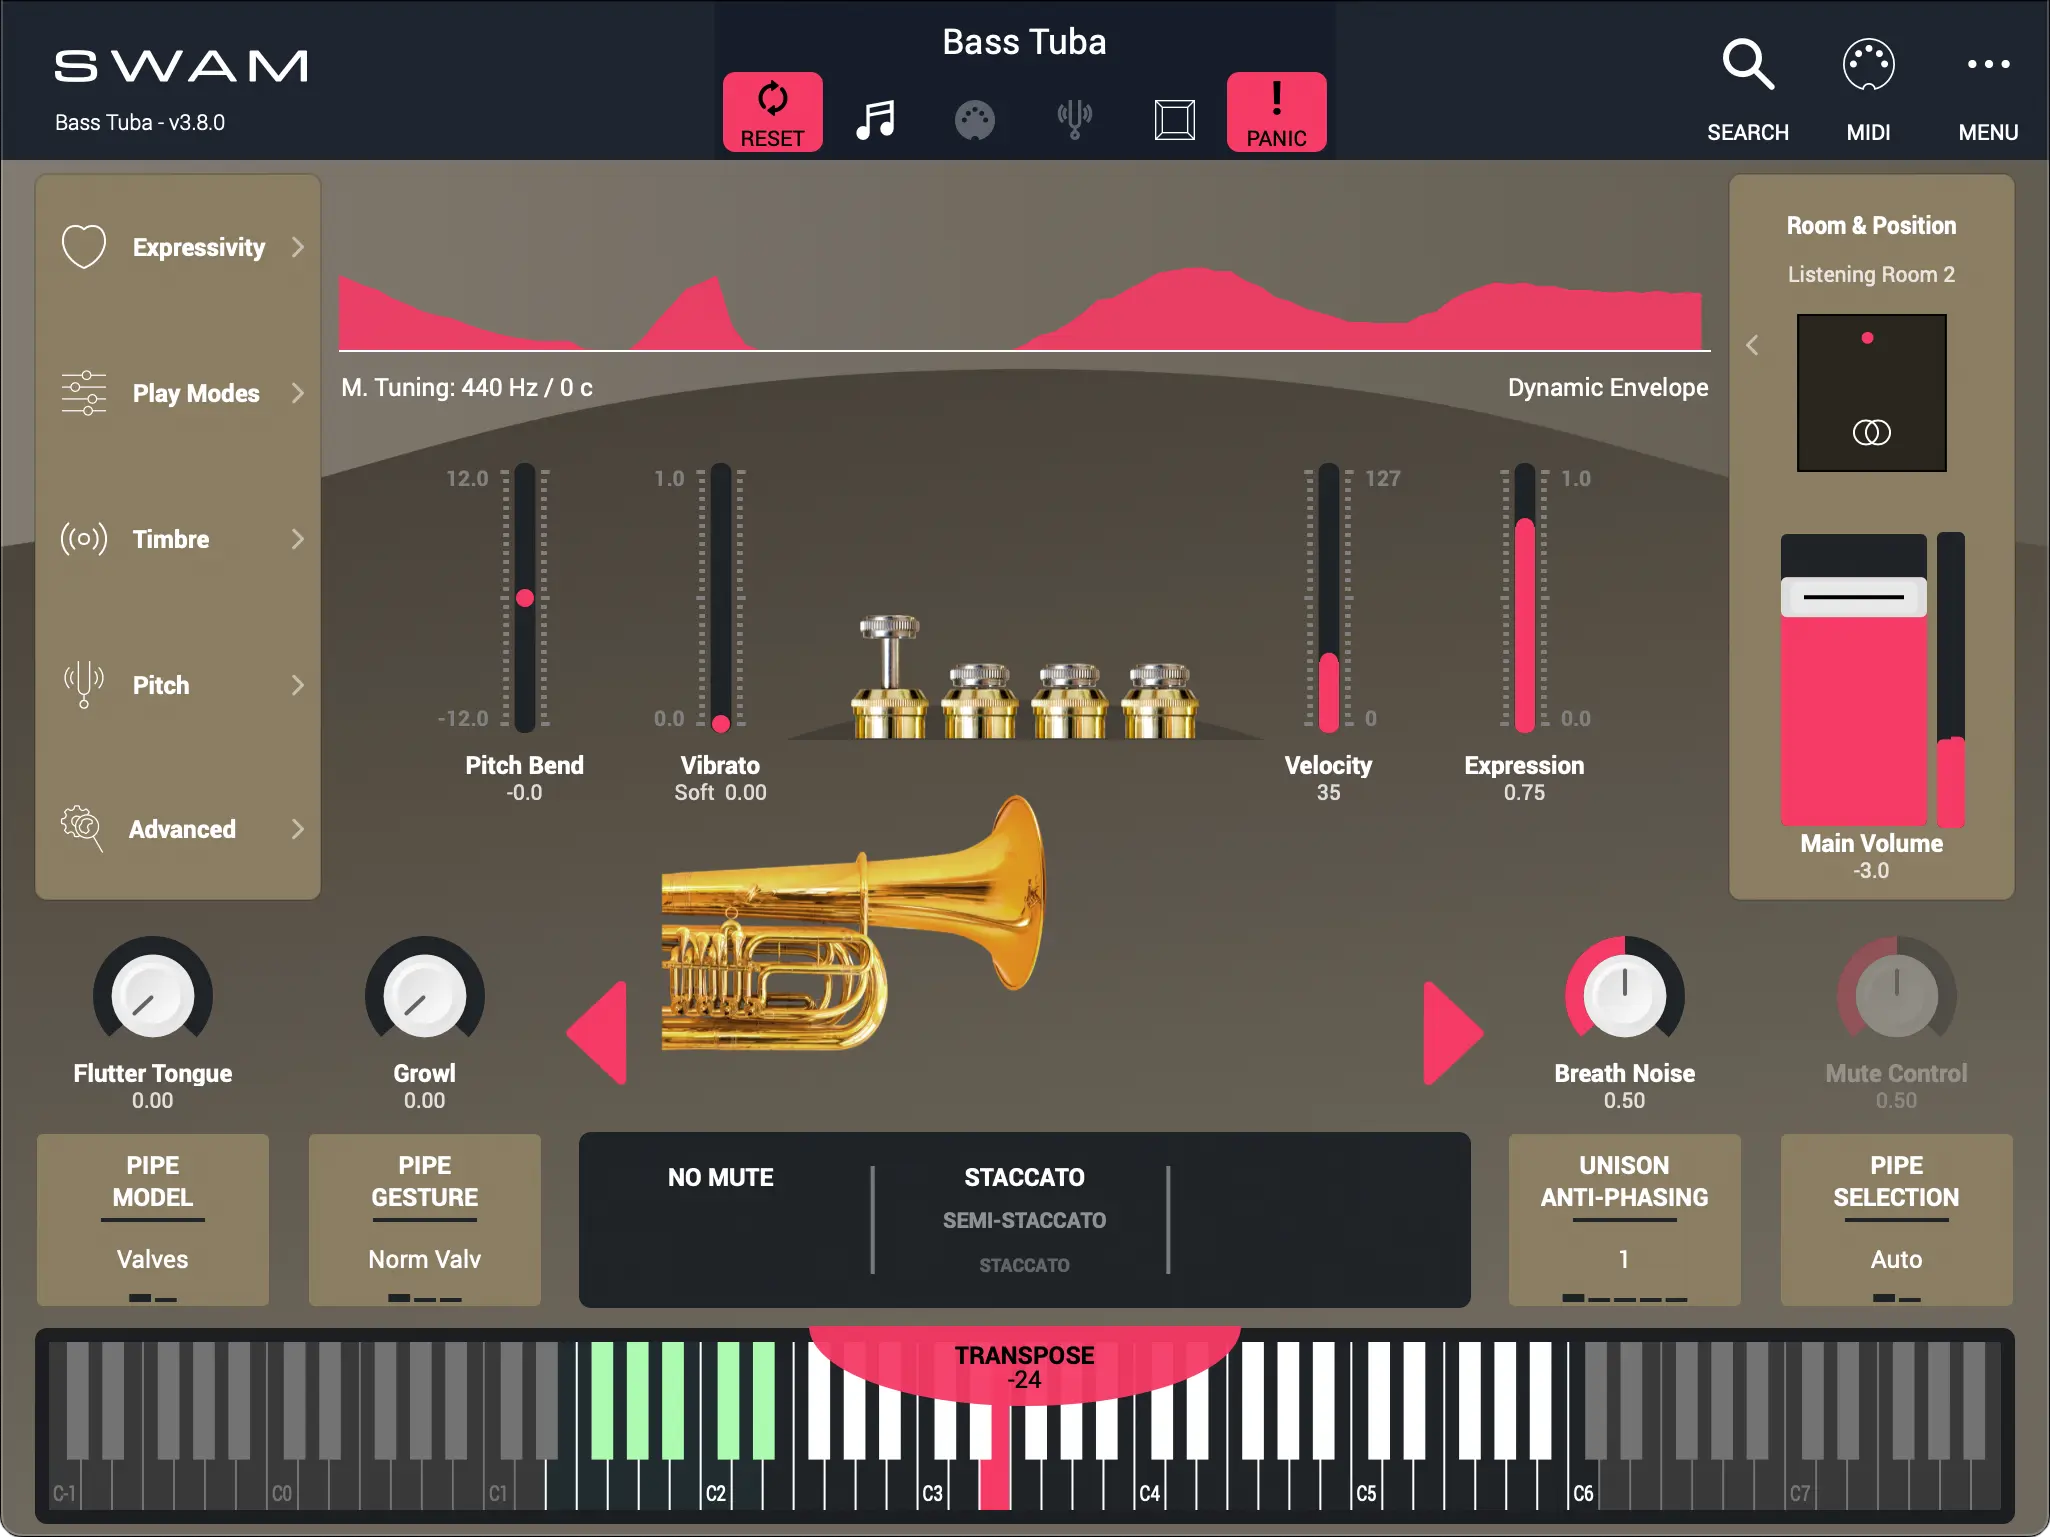The height and width of the screenshot is (1537, 2050).
Task: Open the Advanced settings section
Action: pyautogui.click(x=180, y=829)
